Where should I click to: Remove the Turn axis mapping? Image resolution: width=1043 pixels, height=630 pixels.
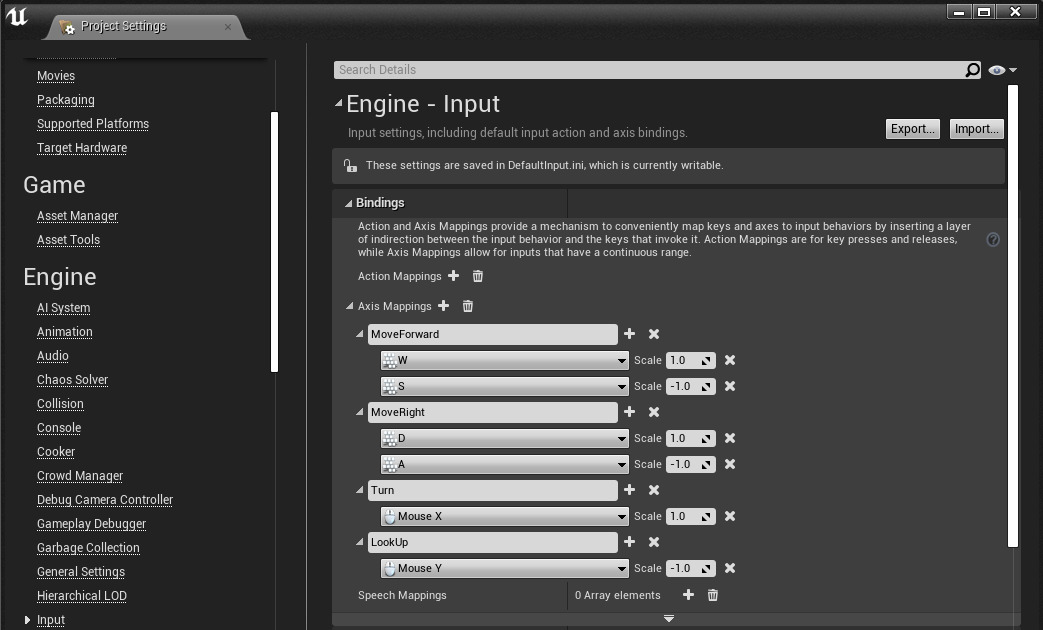654,490
